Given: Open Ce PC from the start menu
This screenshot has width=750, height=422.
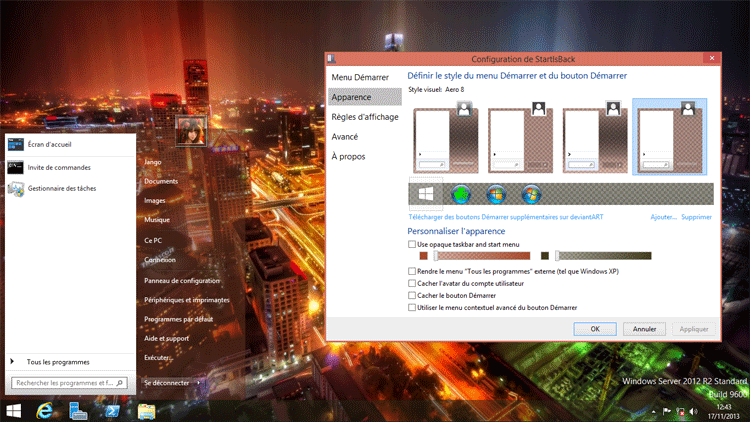Looking at the screenshot, I should (x=153, y=240).
